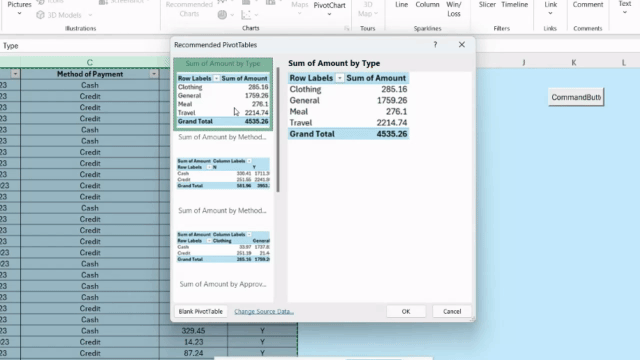This screenshot has width=640, height=360.
Task: Click the Method of Payment header cell
Action: pos(90,74)
